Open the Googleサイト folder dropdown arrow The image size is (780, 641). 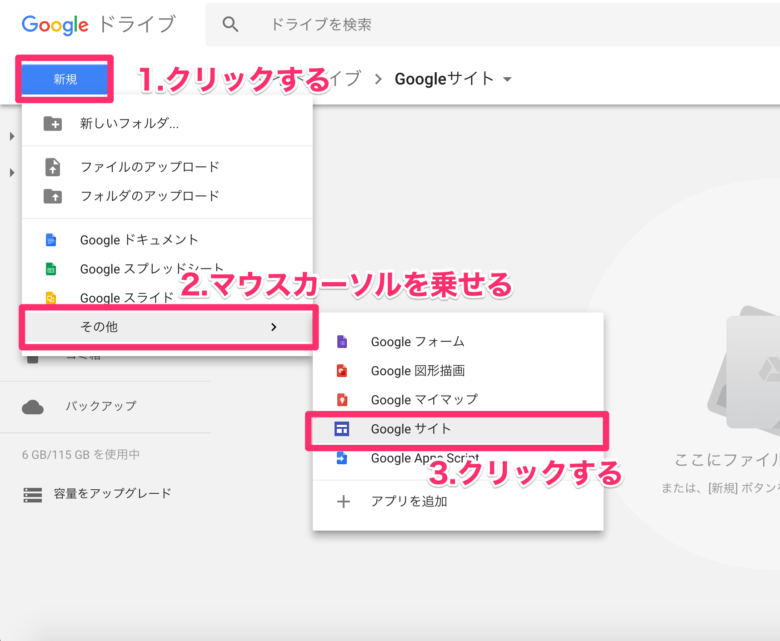507,79
